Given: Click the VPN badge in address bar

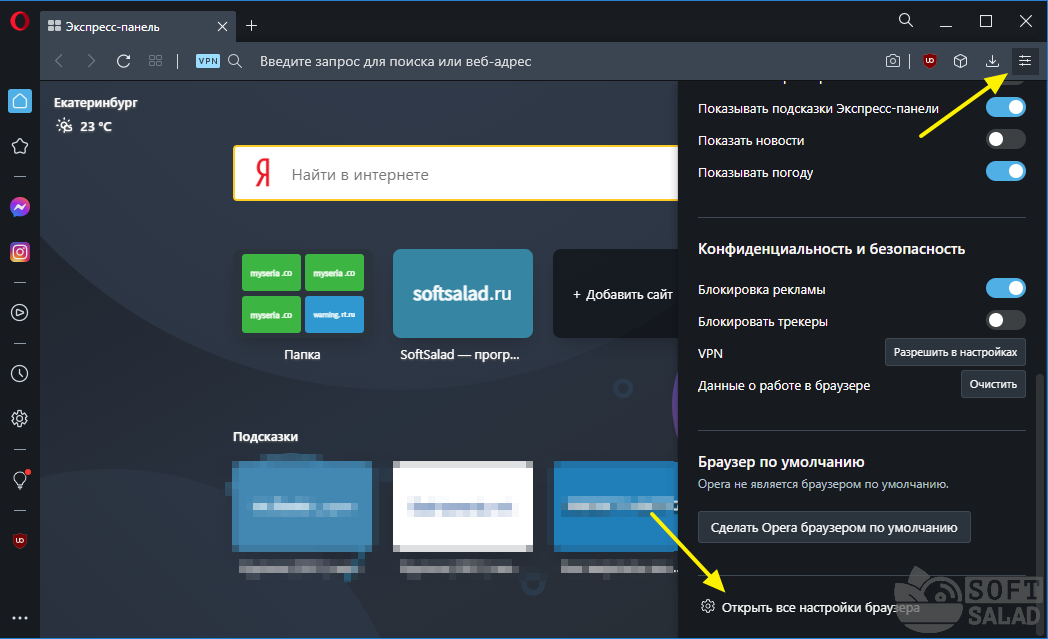Looking at the screenshot, I should (208, 61).
